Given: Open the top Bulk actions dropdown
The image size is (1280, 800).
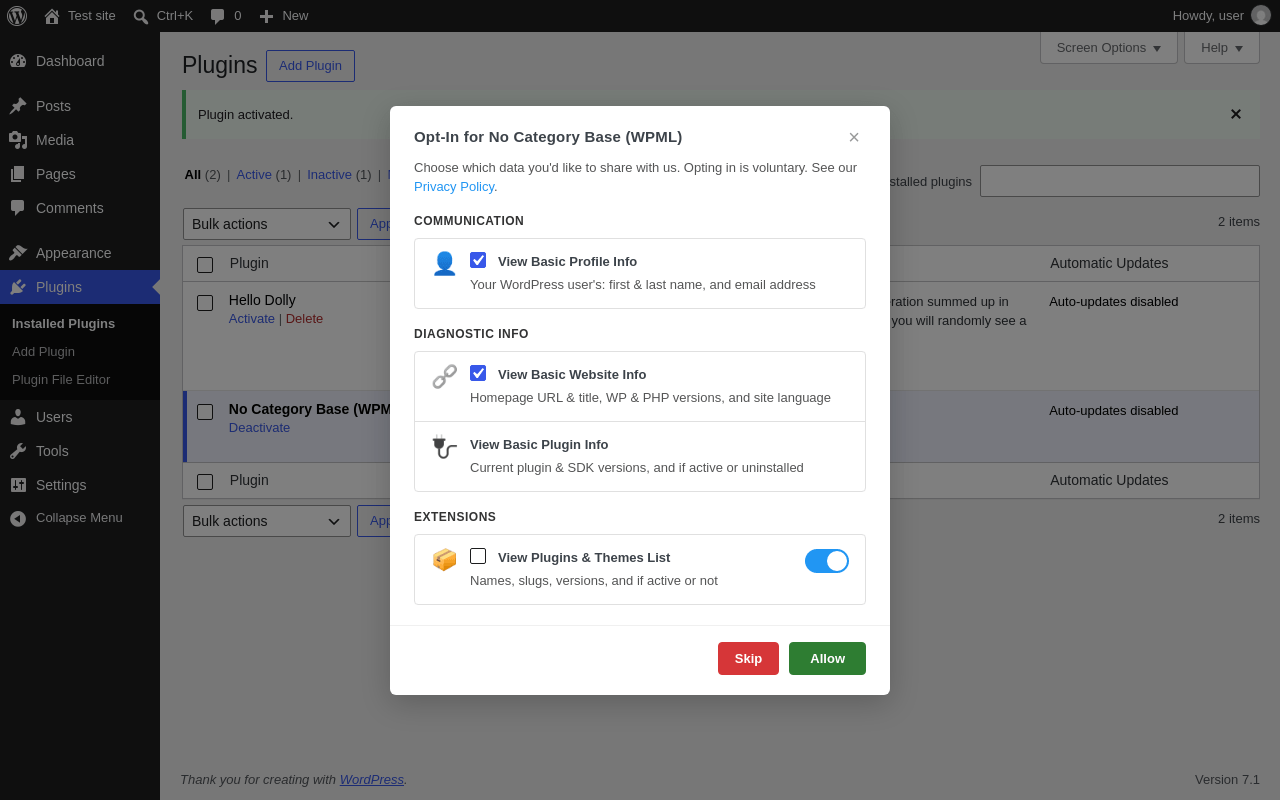Looking at the screenshot, I should (267, 224).
